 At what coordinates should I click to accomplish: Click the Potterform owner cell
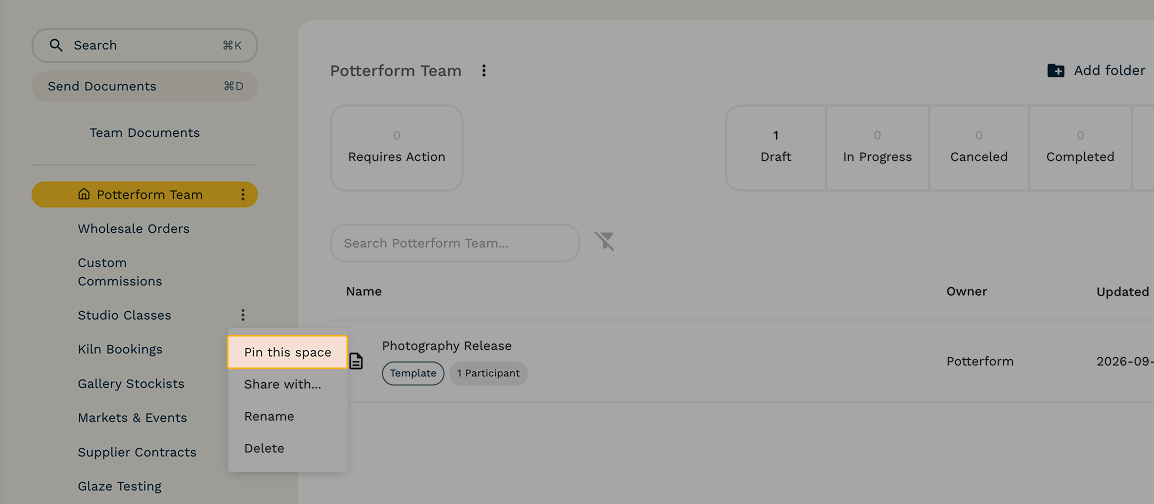point(980,361)
